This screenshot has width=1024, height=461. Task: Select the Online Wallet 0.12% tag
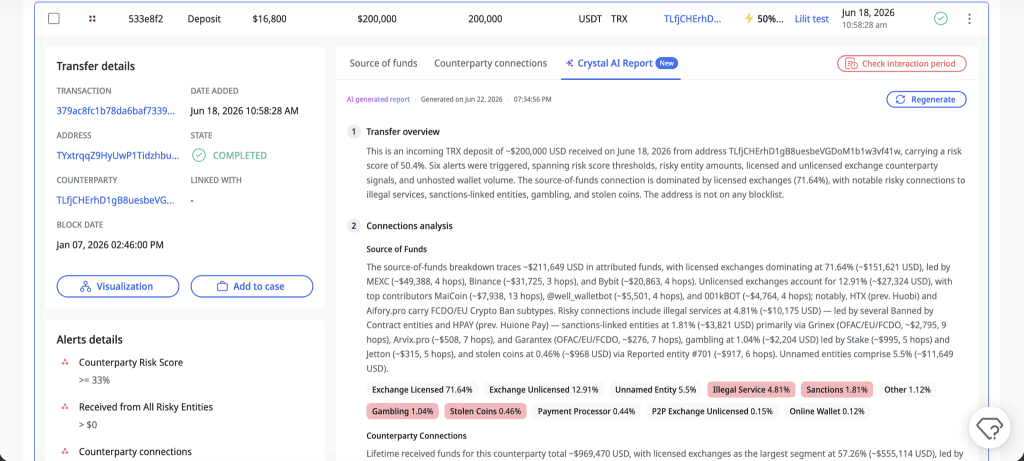pyautogui.click(x=827, y=411)
